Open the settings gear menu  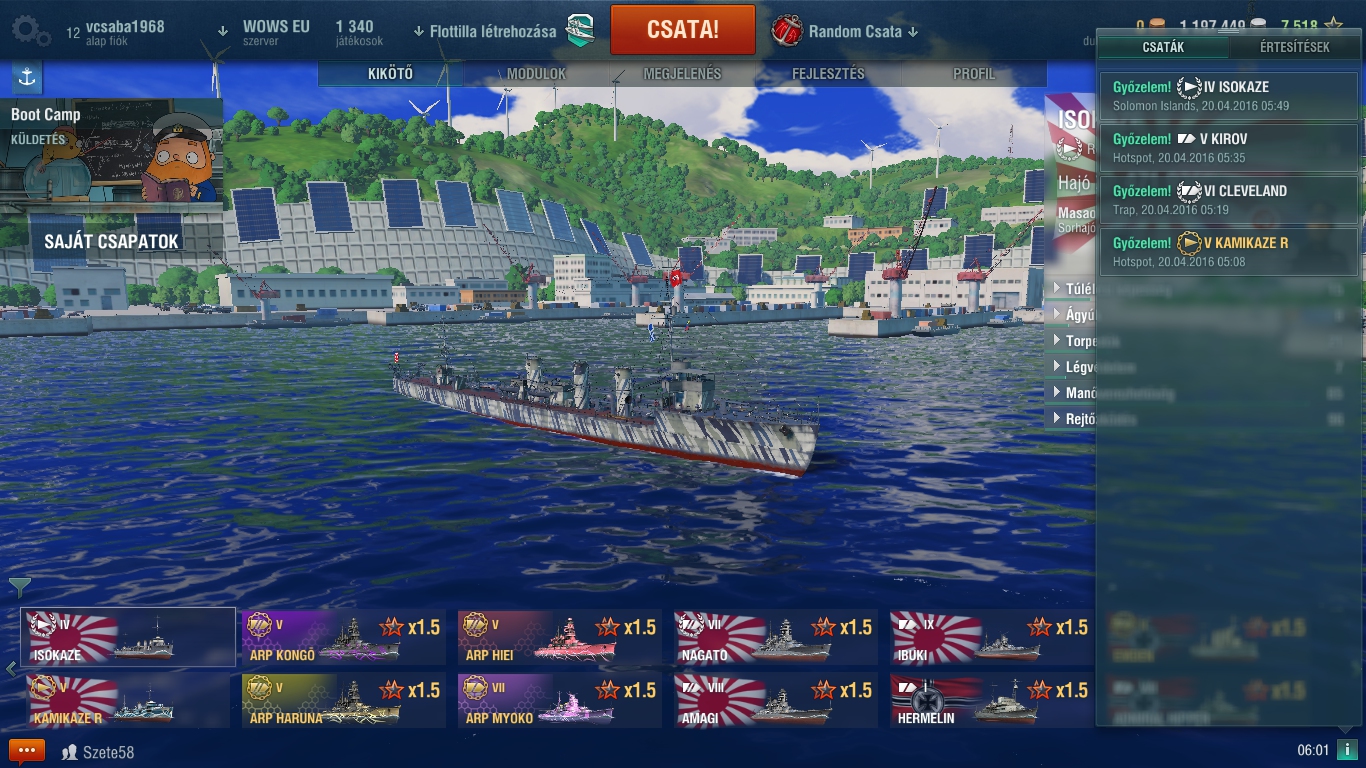click(x=30, y=31)
